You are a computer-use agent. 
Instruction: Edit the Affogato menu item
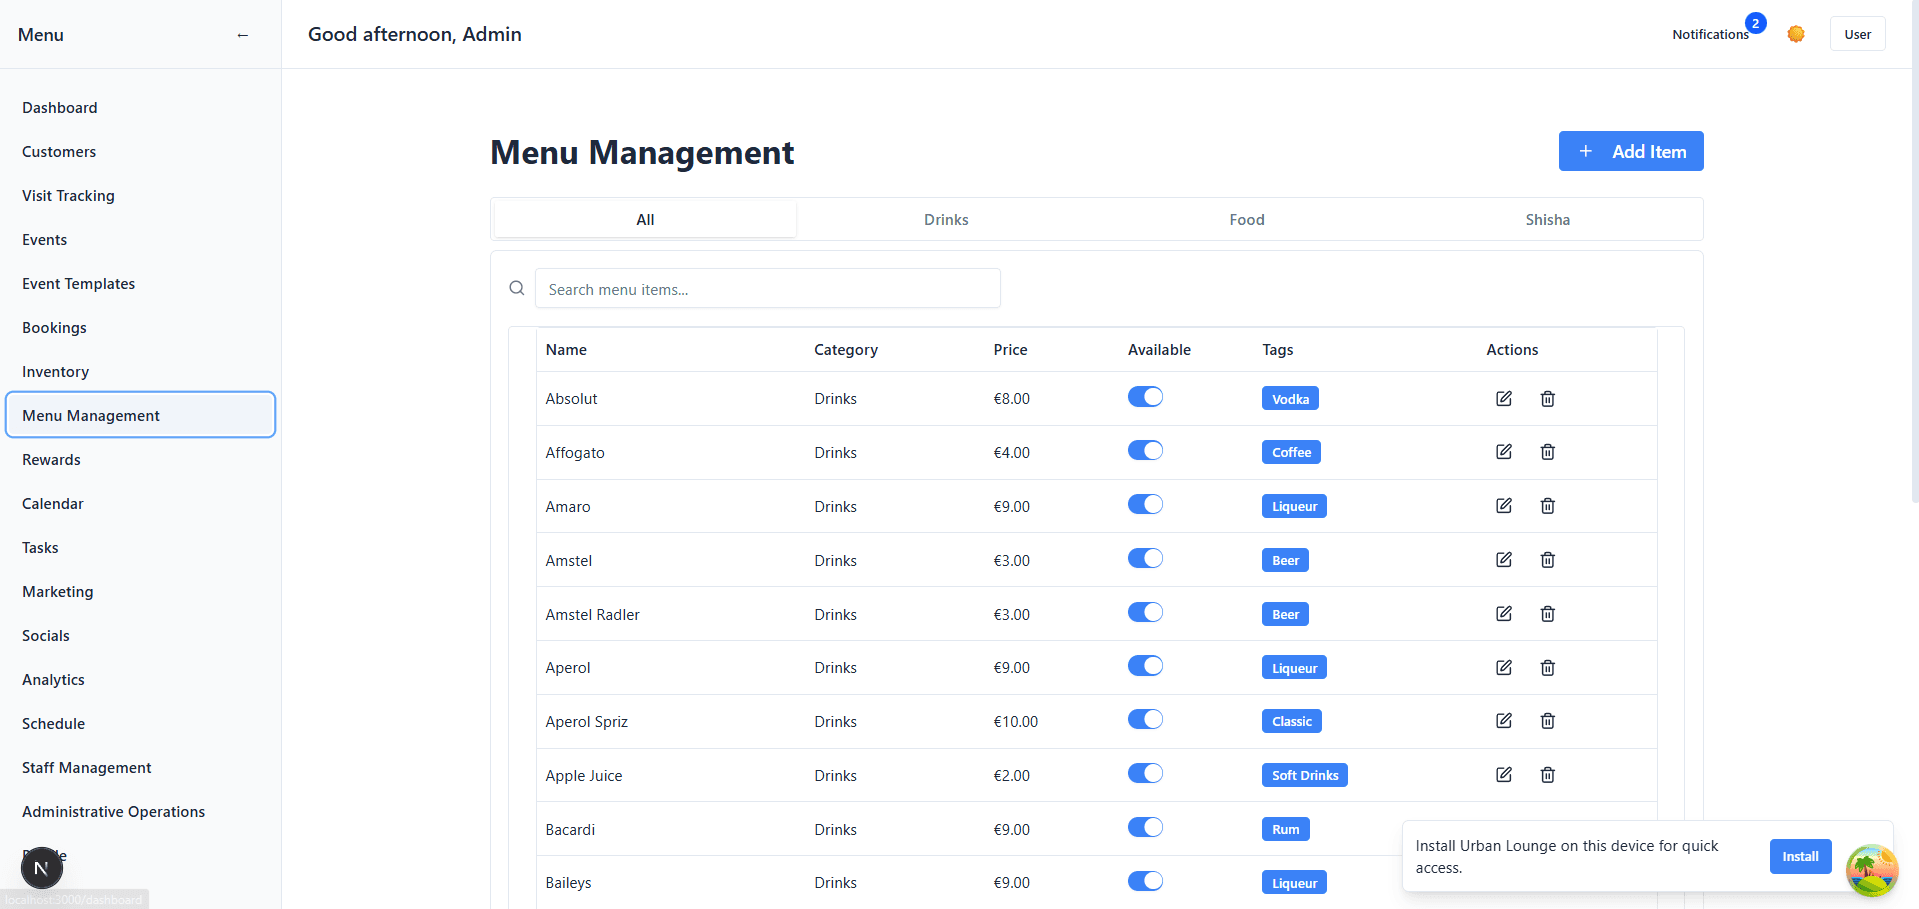(x=1503, y=452)
